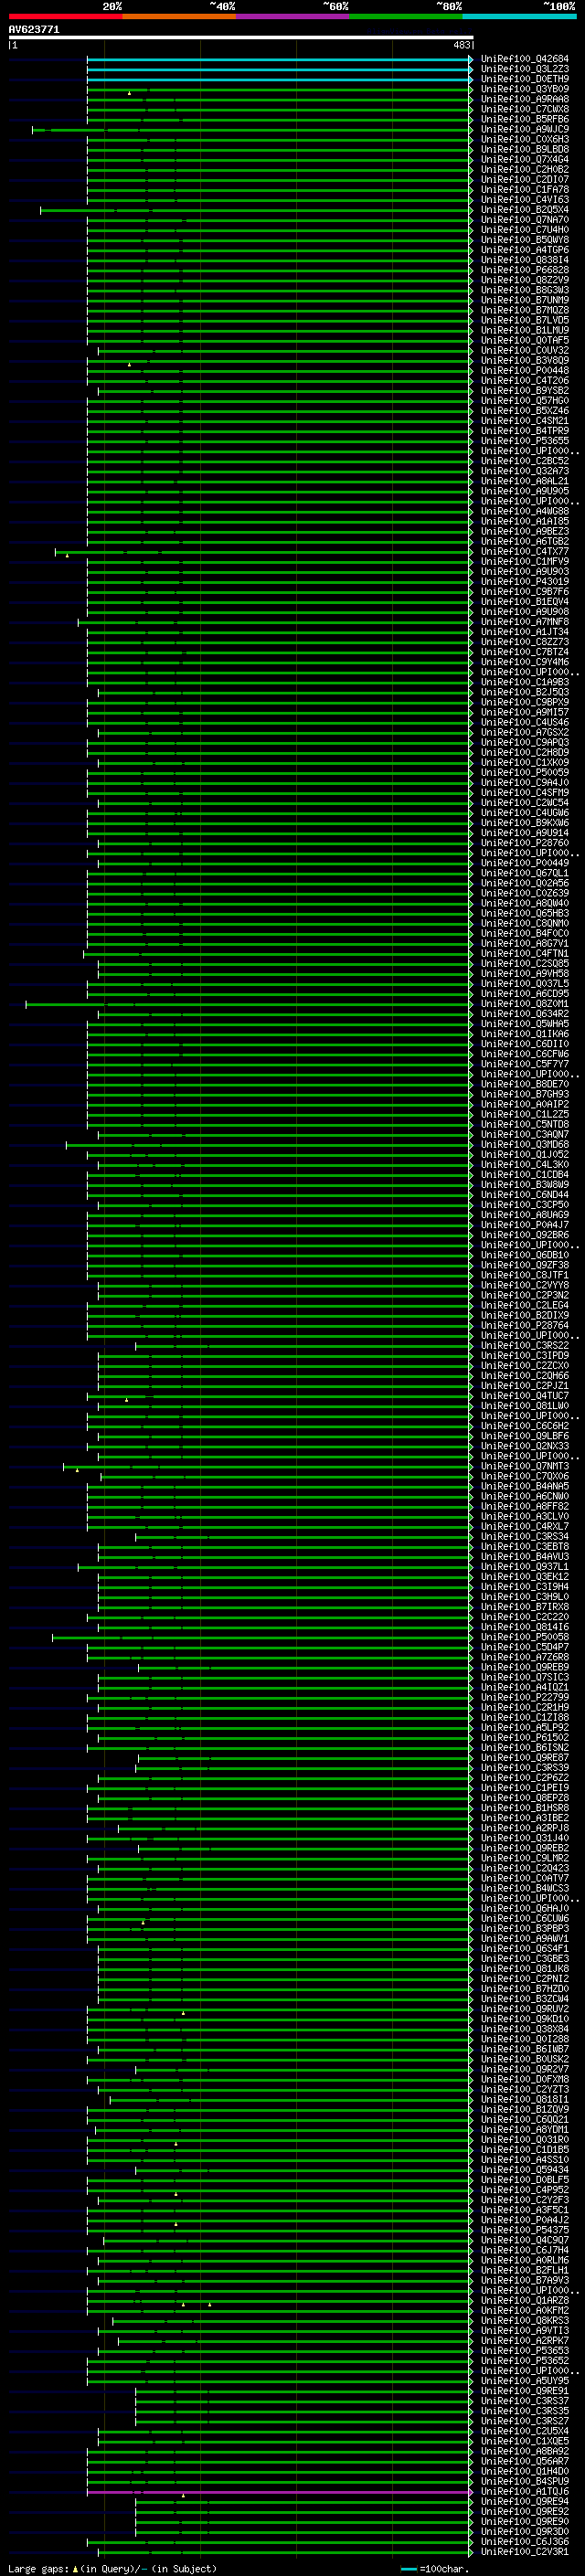Screen dimensions: 585x2576
Task: Select the UniRef100_B2Q5X4 label
Action: click(x=525, y=210)
